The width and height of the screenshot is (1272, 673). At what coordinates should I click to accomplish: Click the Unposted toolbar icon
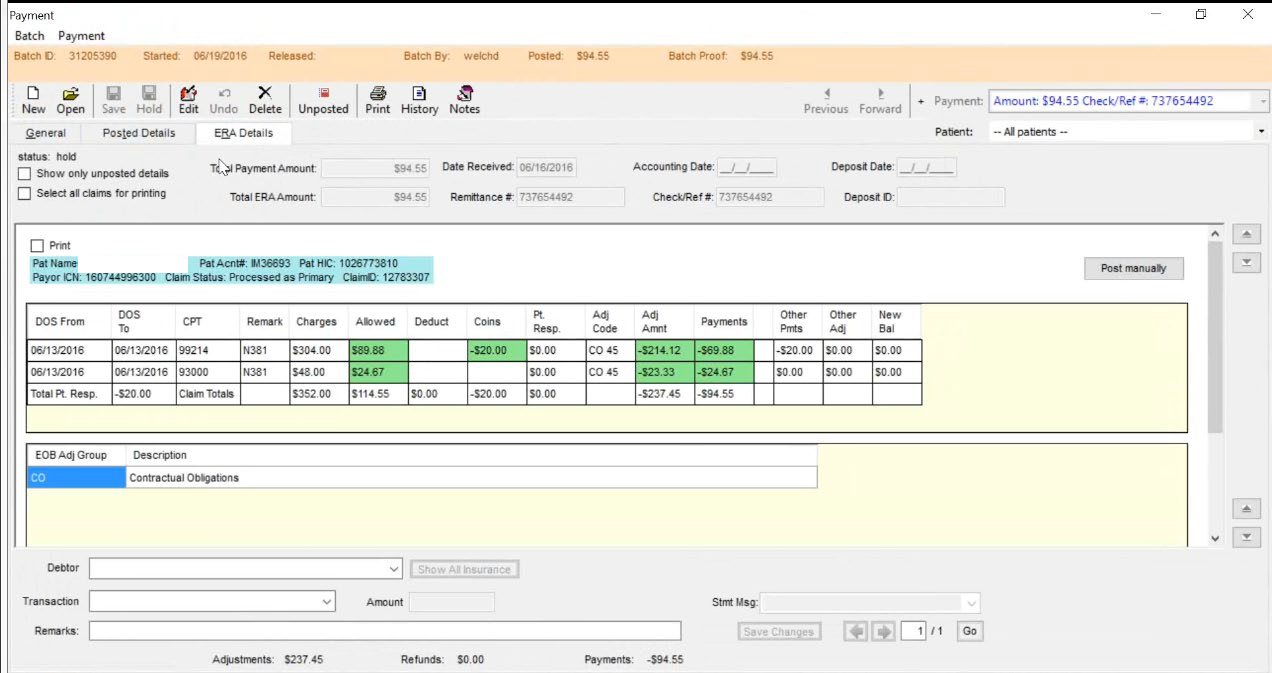click(x=323, y=99)
